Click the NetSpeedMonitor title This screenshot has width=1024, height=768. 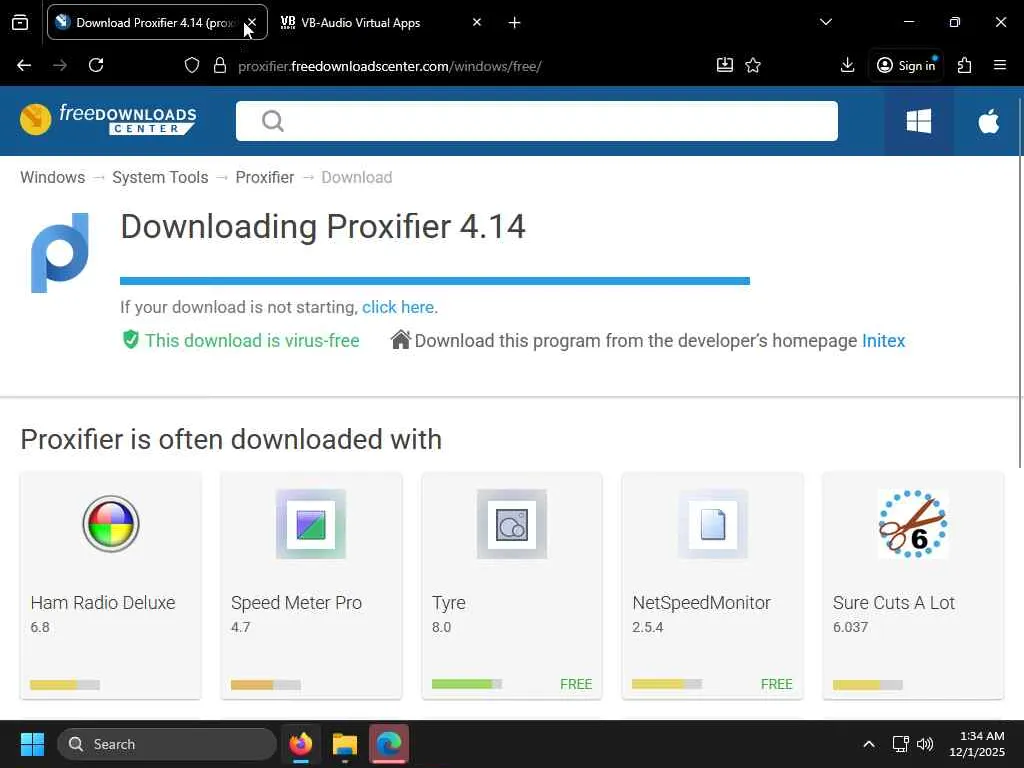(701, 603)
